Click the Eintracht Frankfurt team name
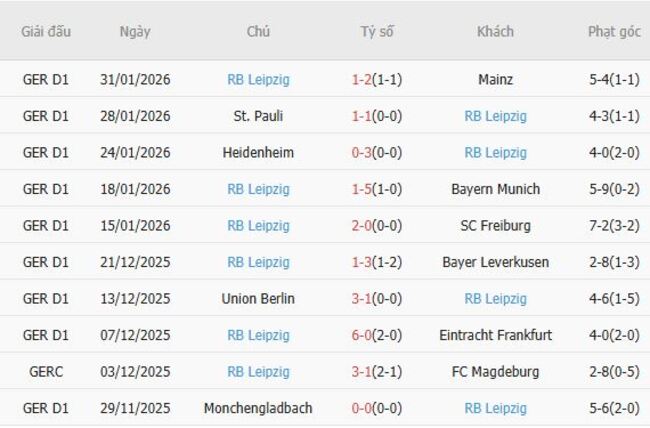This screenshot has width=650, height=428. tap(495, 335)
